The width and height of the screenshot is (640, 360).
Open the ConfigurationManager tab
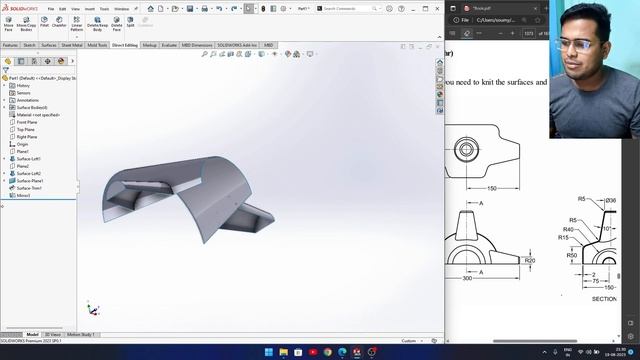pyautogui.click(x=34, y=61)
